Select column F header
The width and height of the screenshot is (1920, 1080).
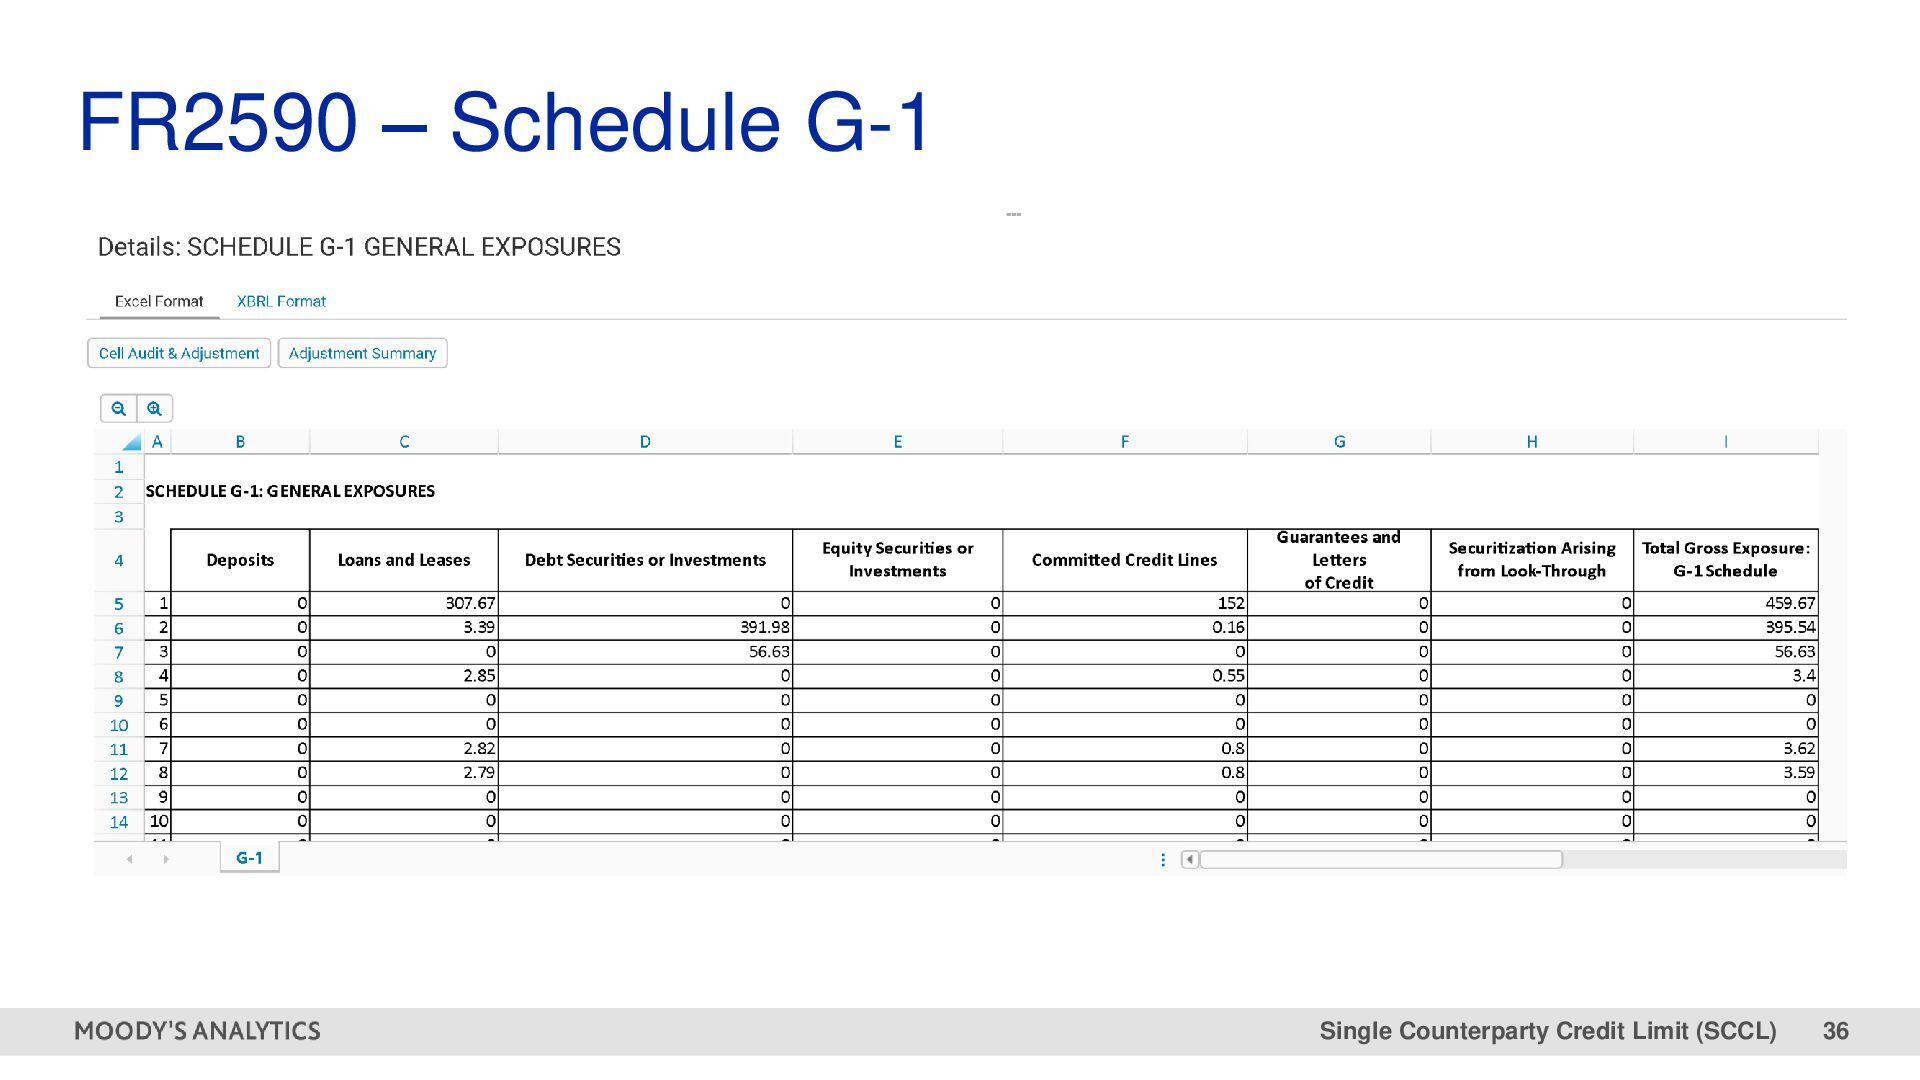click(1124, 442)
